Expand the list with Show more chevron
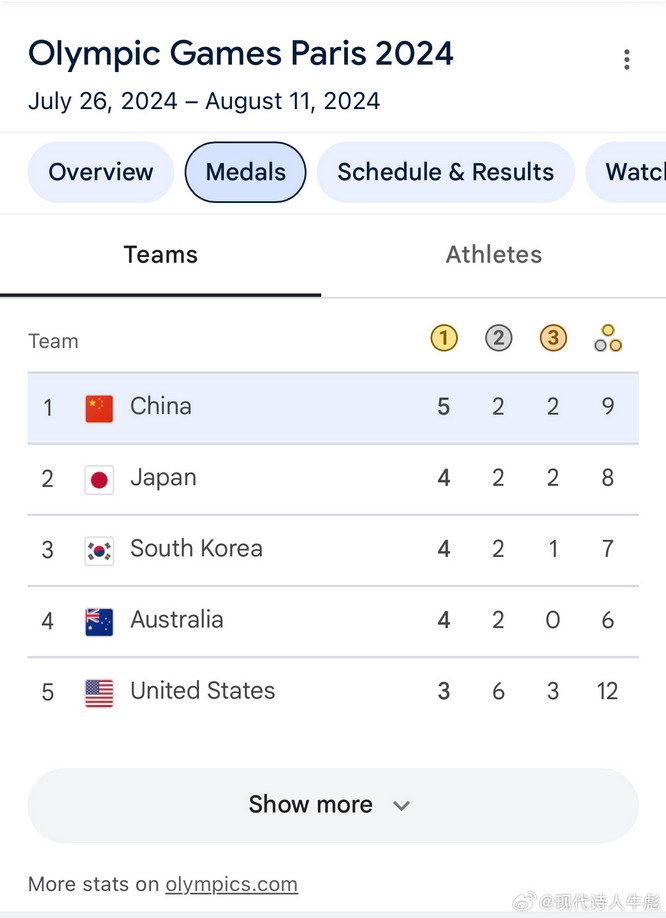 point(401,805)
